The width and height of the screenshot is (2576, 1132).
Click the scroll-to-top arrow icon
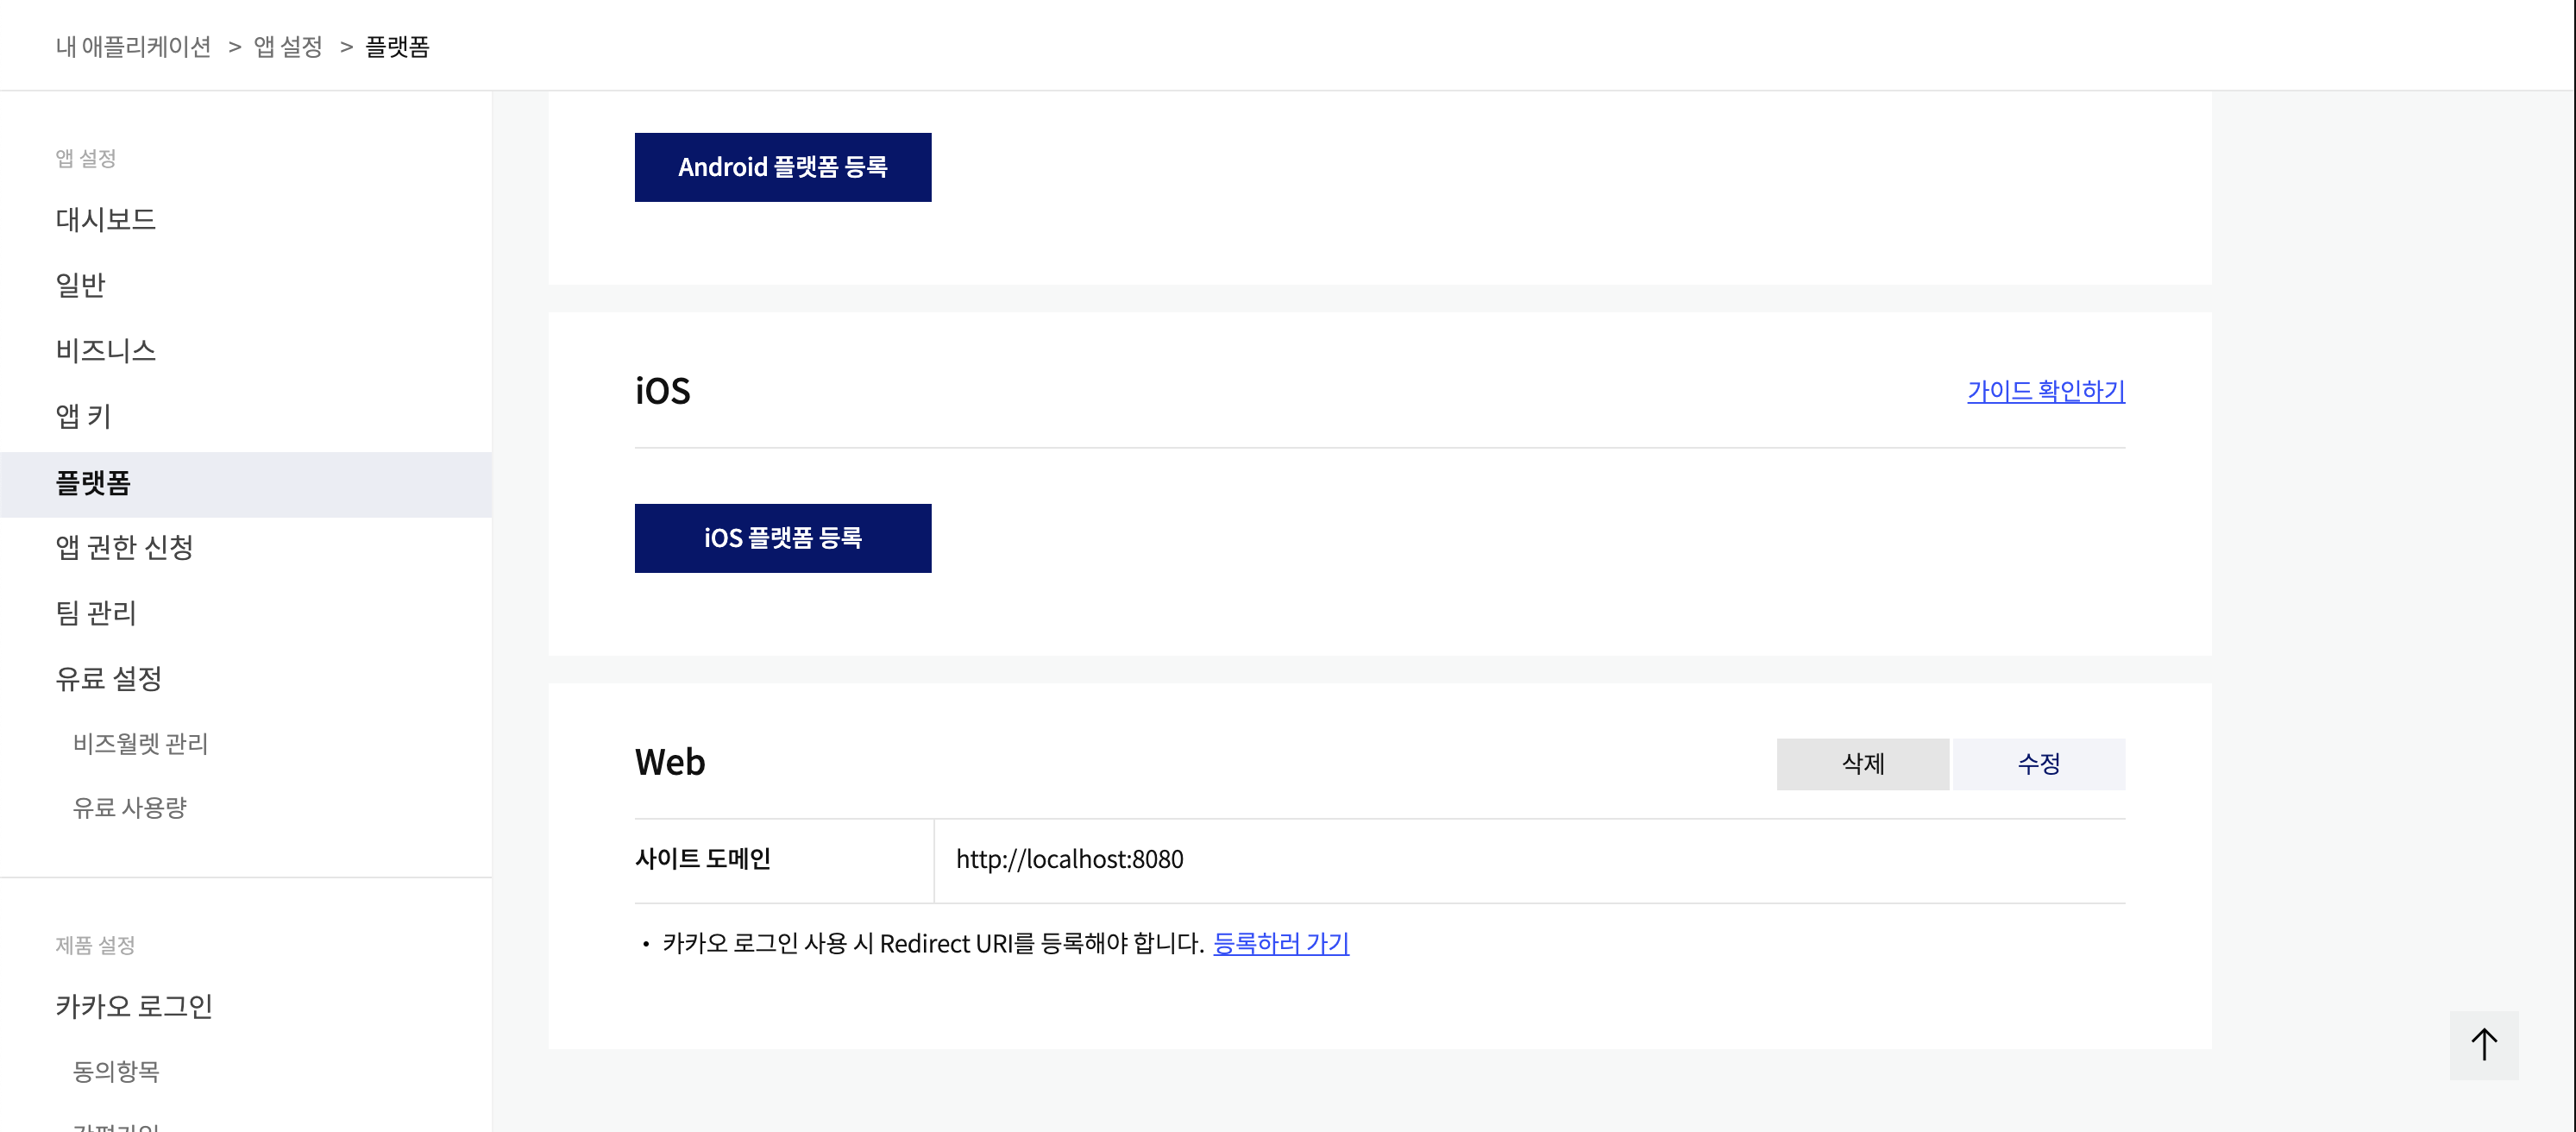coord(2483,1045)
